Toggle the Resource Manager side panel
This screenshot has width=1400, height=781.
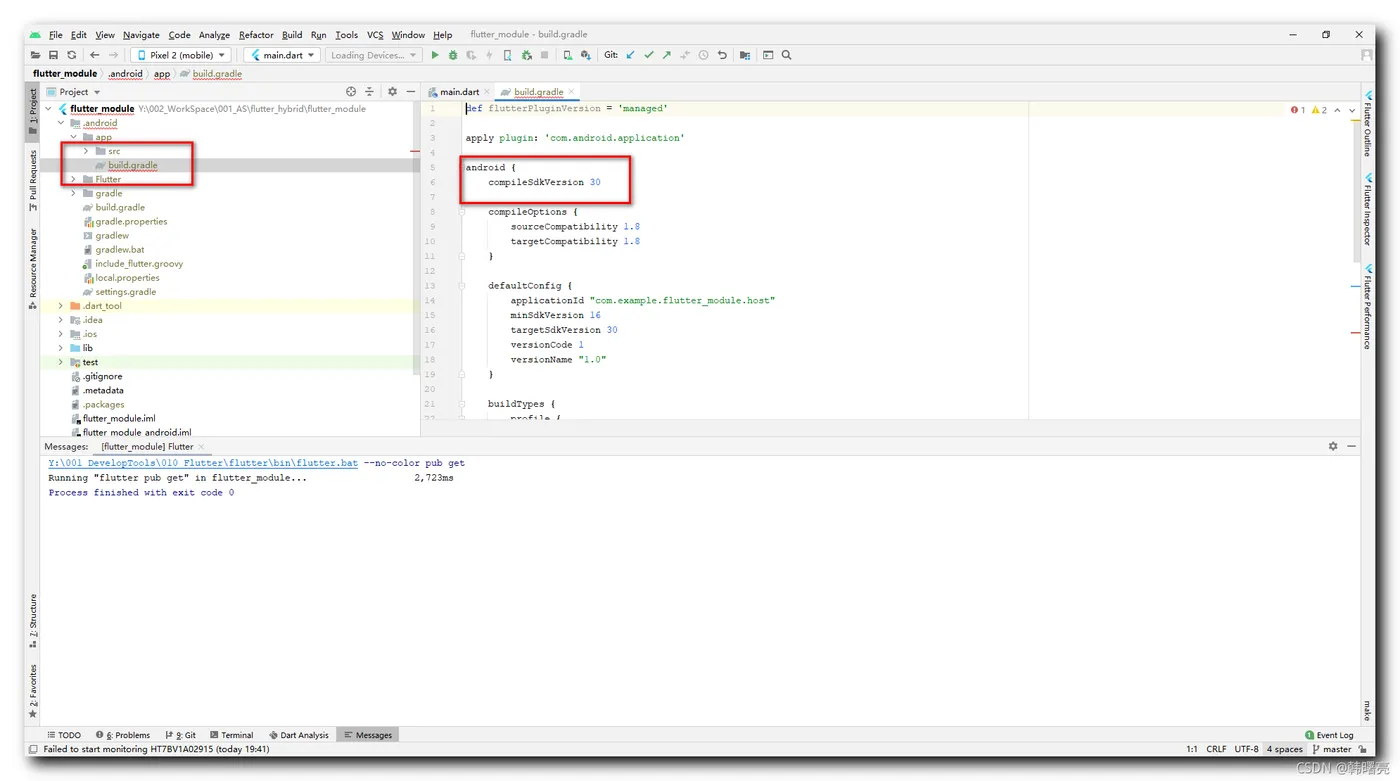[x=33, y=268]
